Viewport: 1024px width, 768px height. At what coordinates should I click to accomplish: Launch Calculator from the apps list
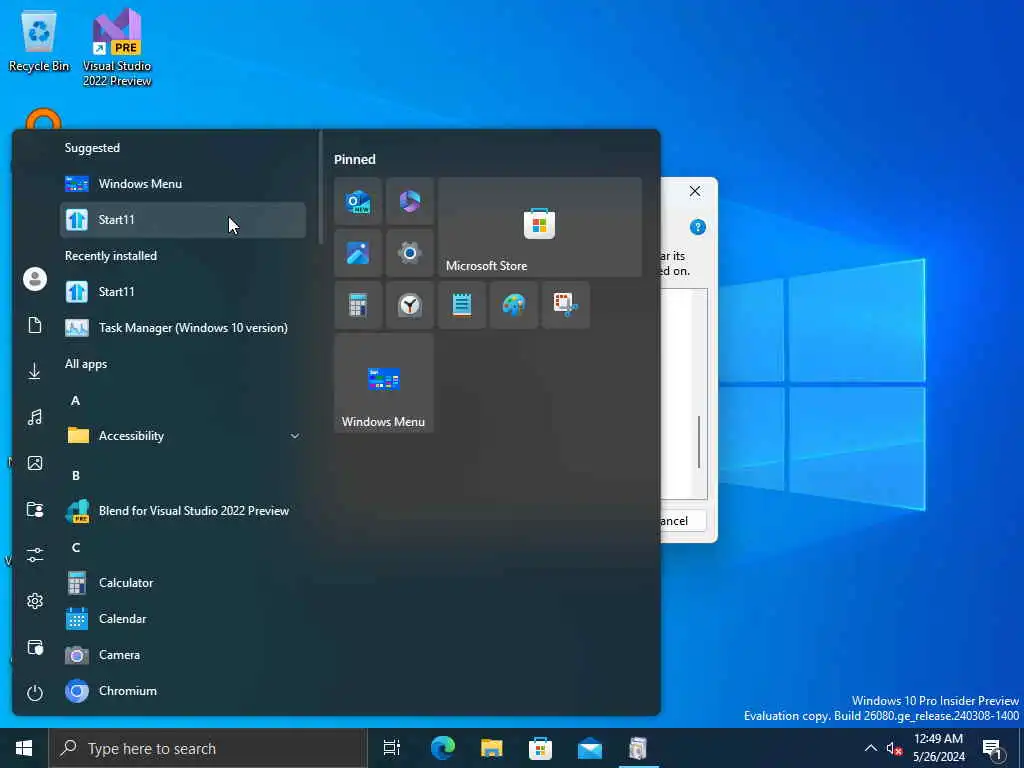coord(183,583)
